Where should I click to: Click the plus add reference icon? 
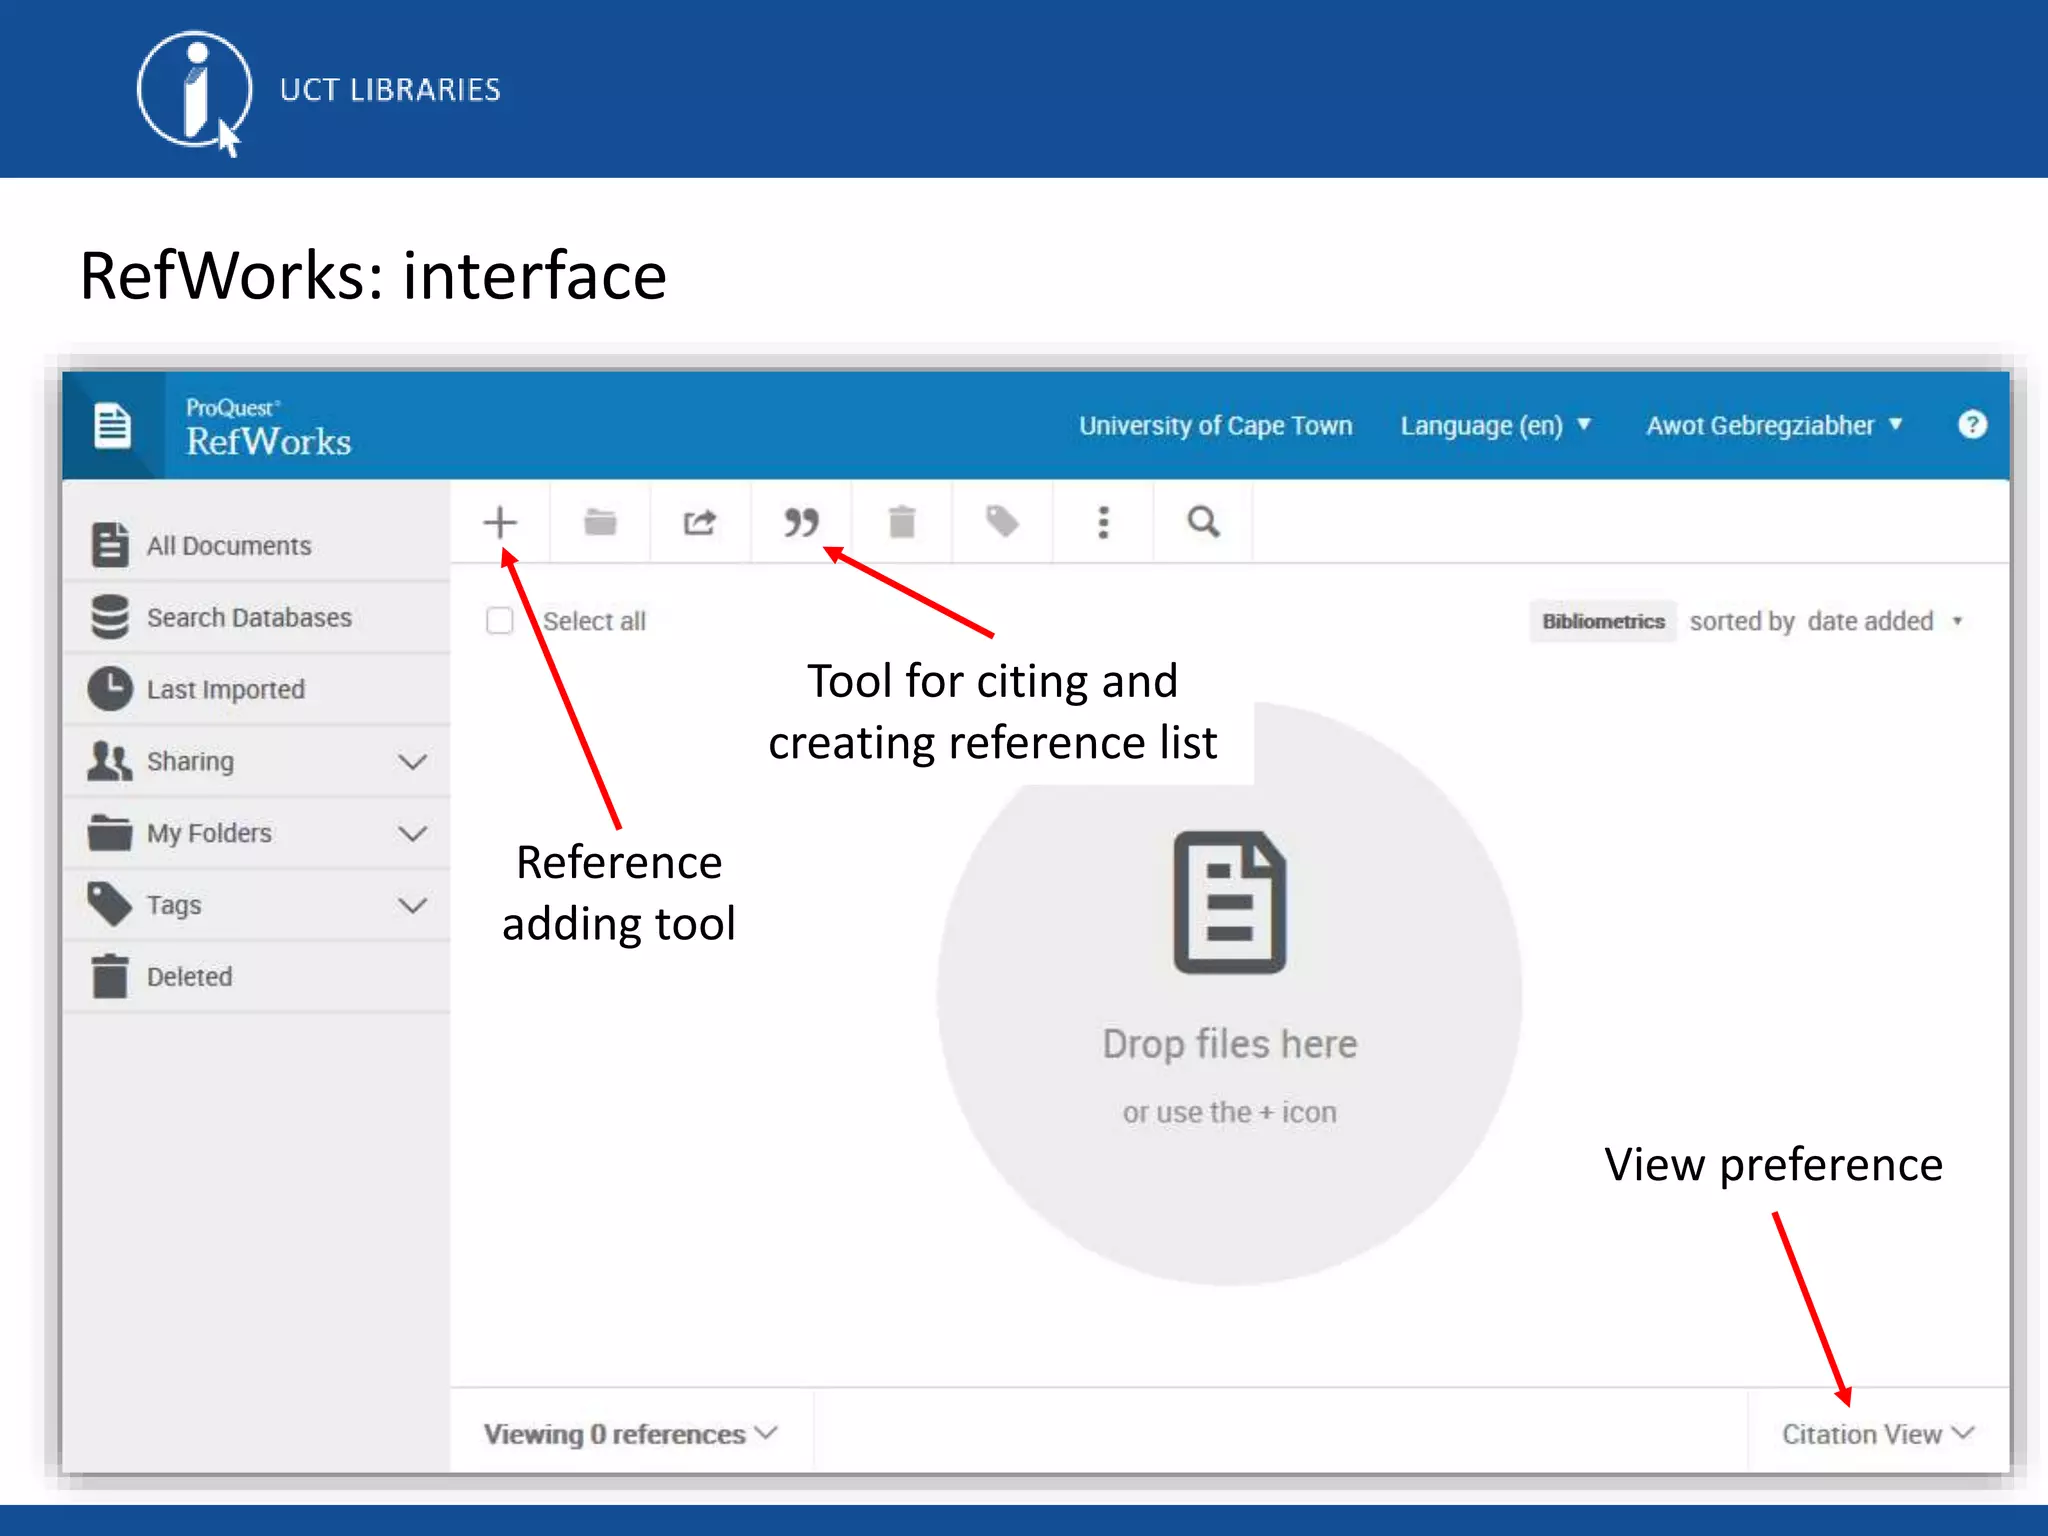tap(500, 522)
